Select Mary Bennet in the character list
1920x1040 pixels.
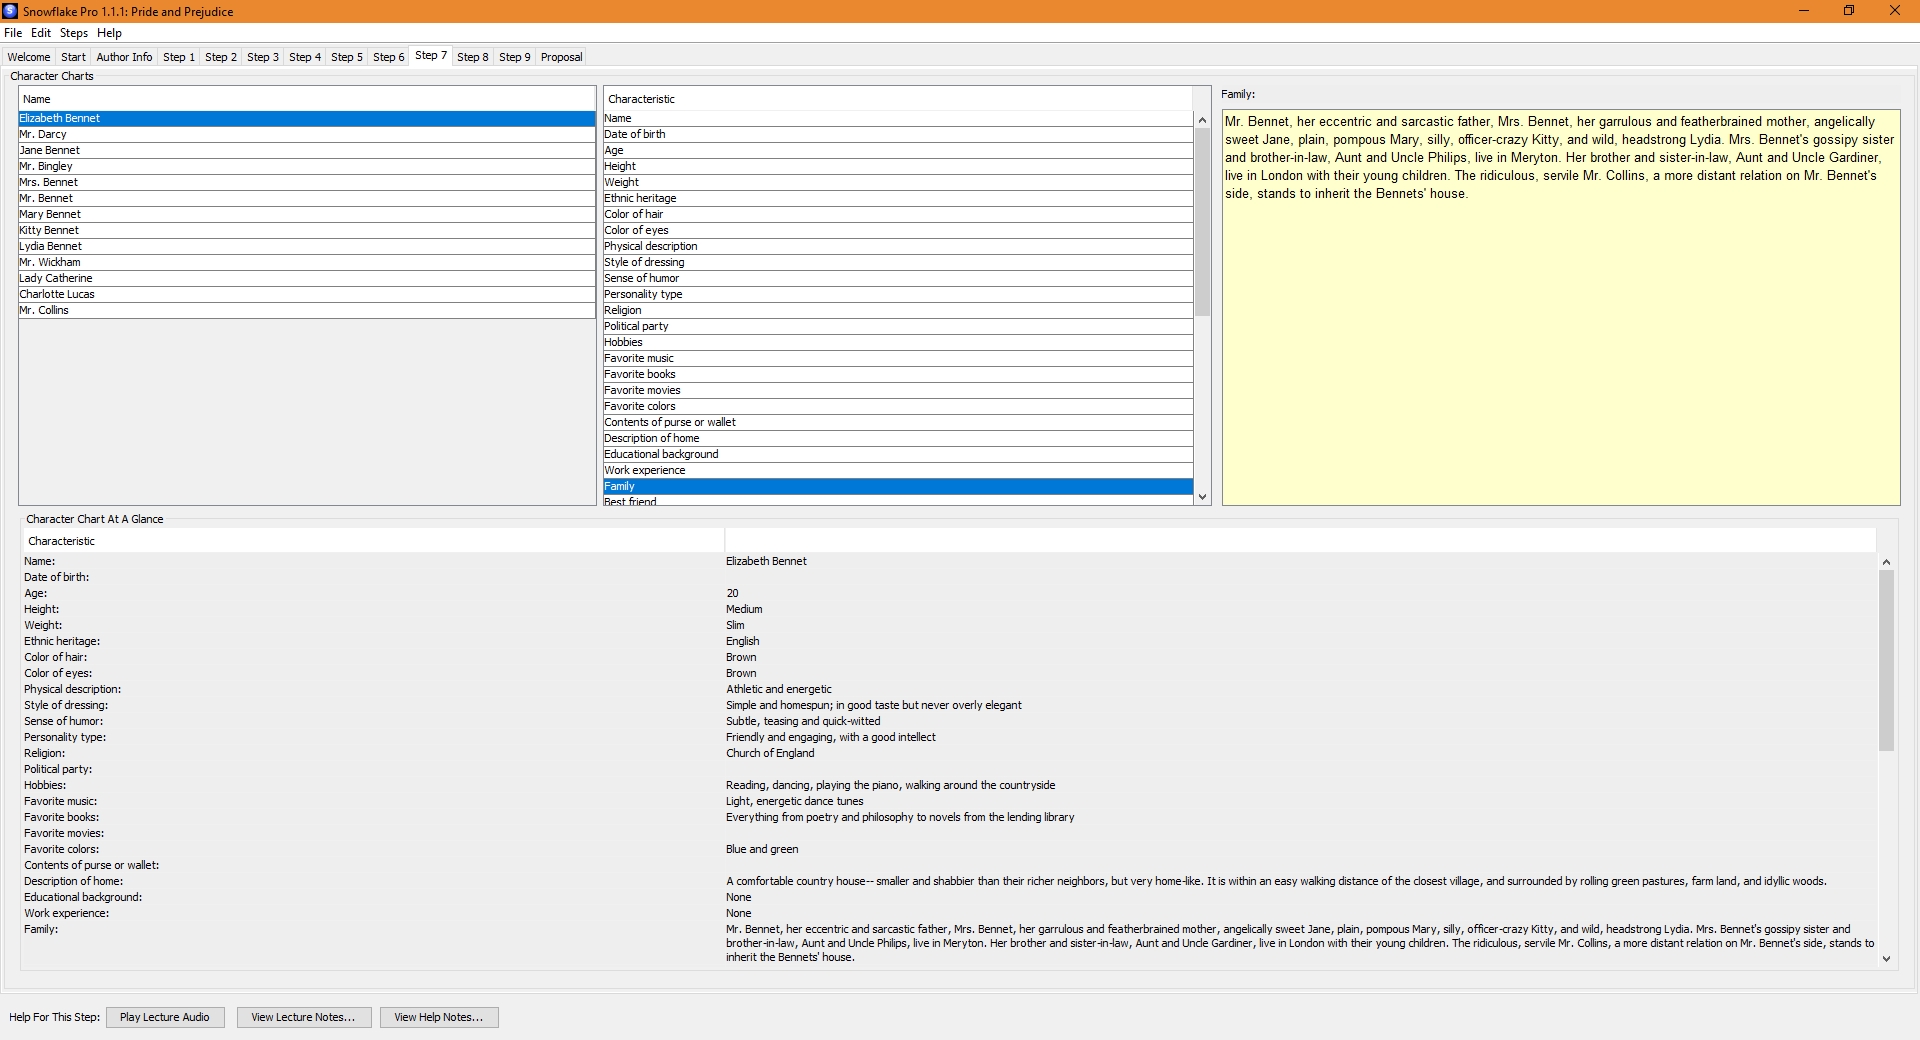[307, 214]
